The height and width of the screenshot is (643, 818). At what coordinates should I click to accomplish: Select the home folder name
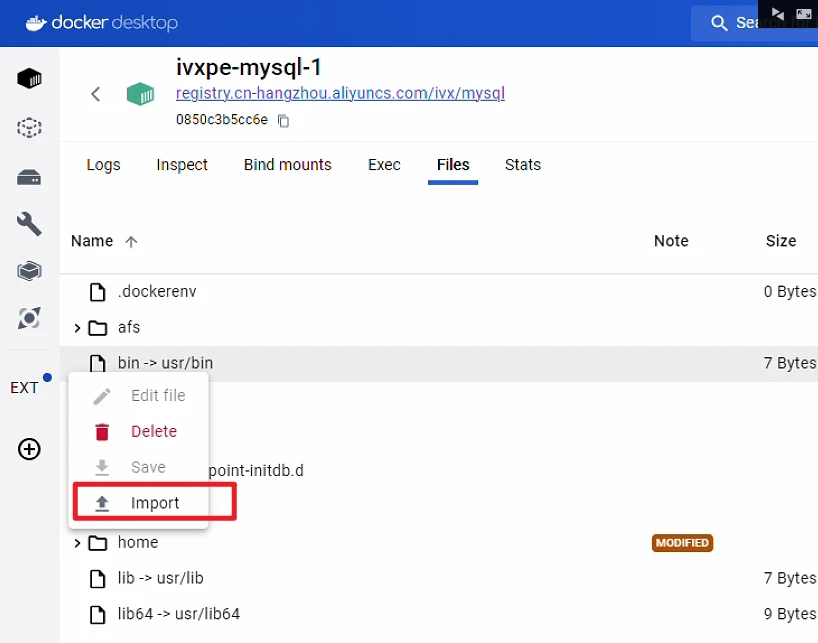coord(138,542)
